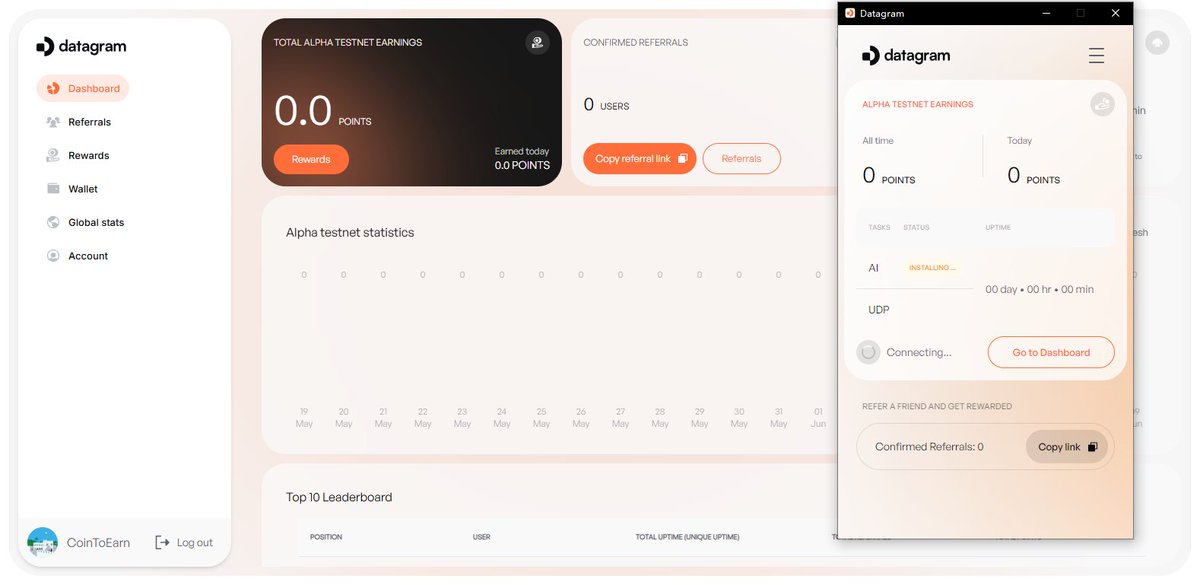Click the coins icon on earnings card
This screenshot has height=585, width=1200.
click(x=537, y=42)
